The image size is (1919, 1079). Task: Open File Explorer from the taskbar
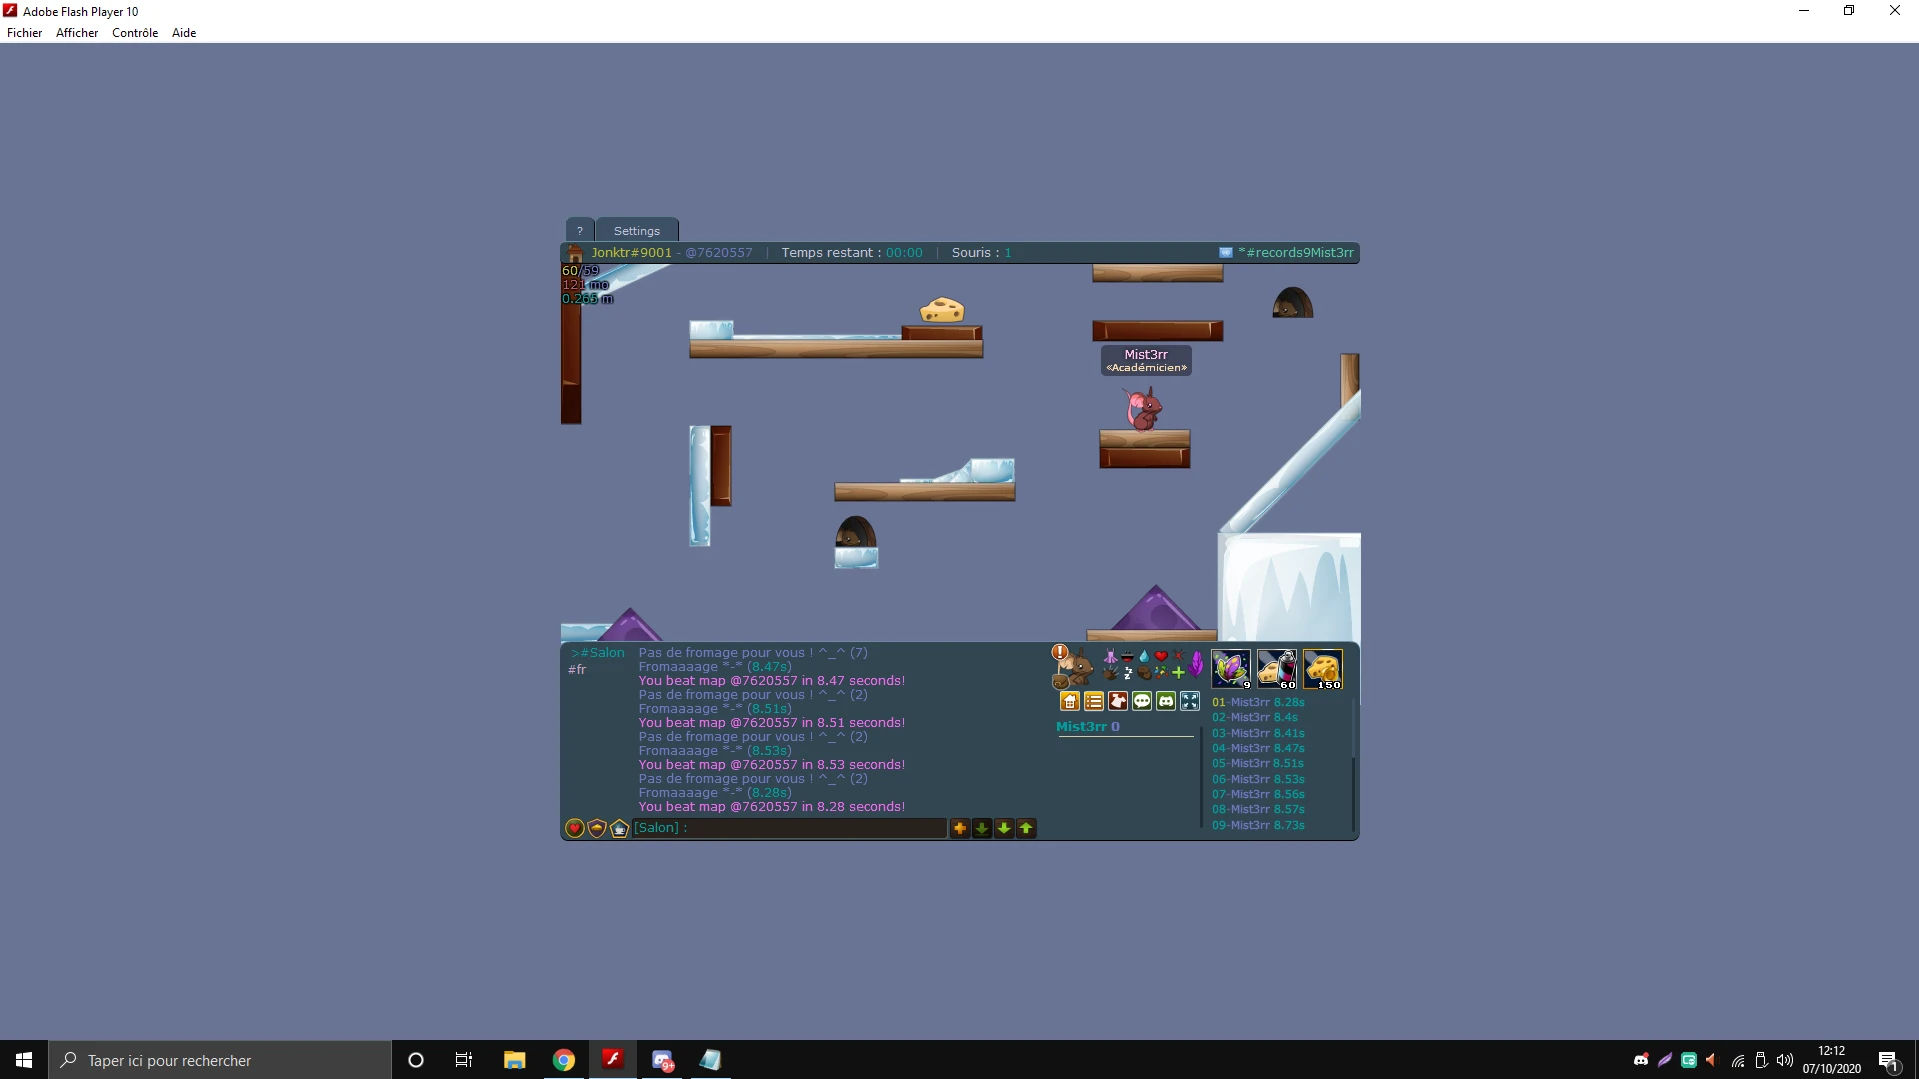click(x=515, y=1060)
